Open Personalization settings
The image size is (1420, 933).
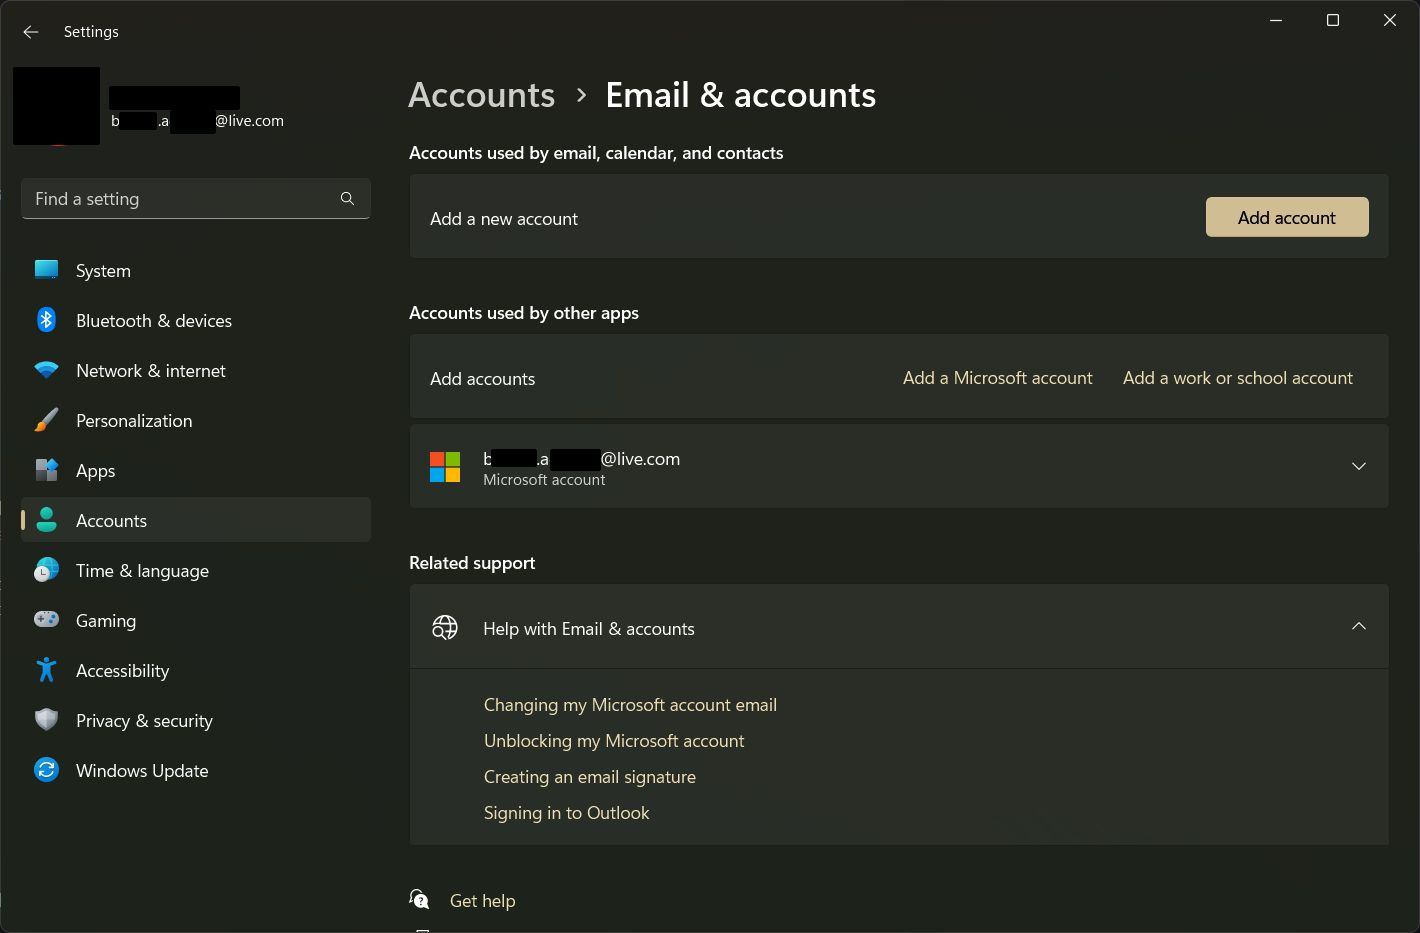(196, 420)
